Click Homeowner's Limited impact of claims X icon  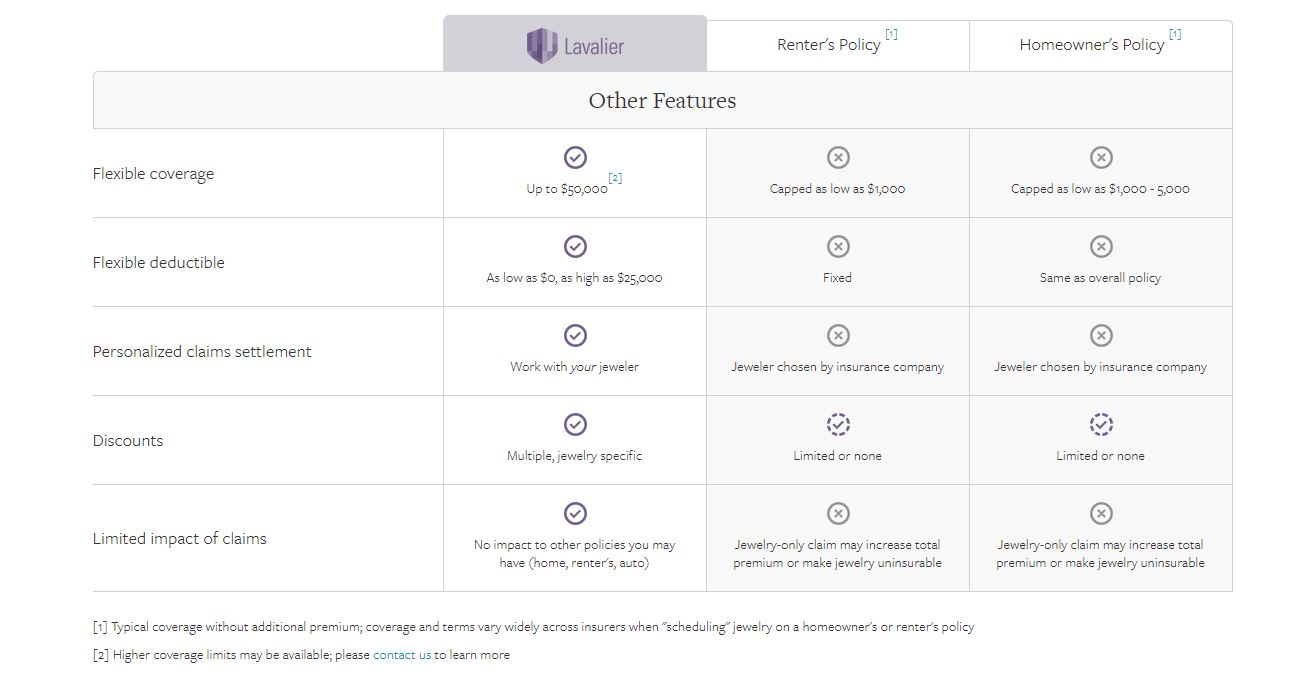[1100, 513]
